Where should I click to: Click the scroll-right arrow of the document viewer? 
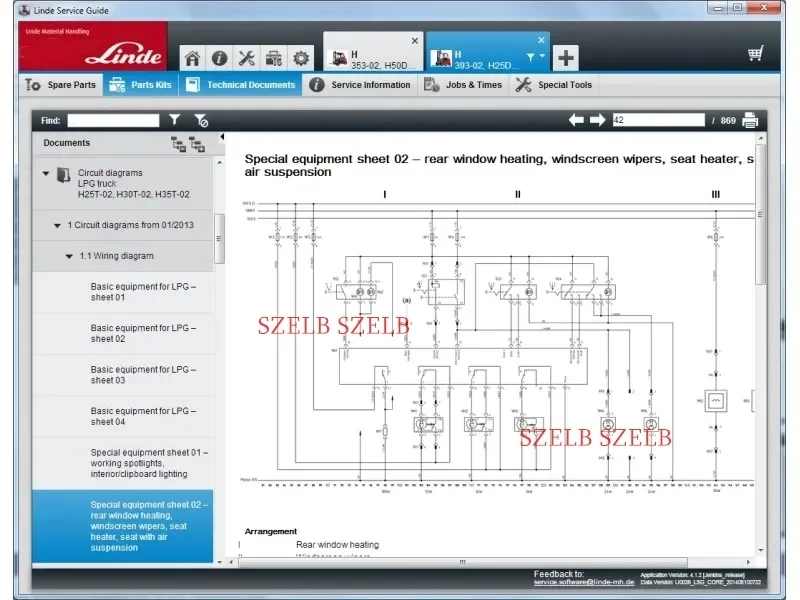tap(748, 562)
